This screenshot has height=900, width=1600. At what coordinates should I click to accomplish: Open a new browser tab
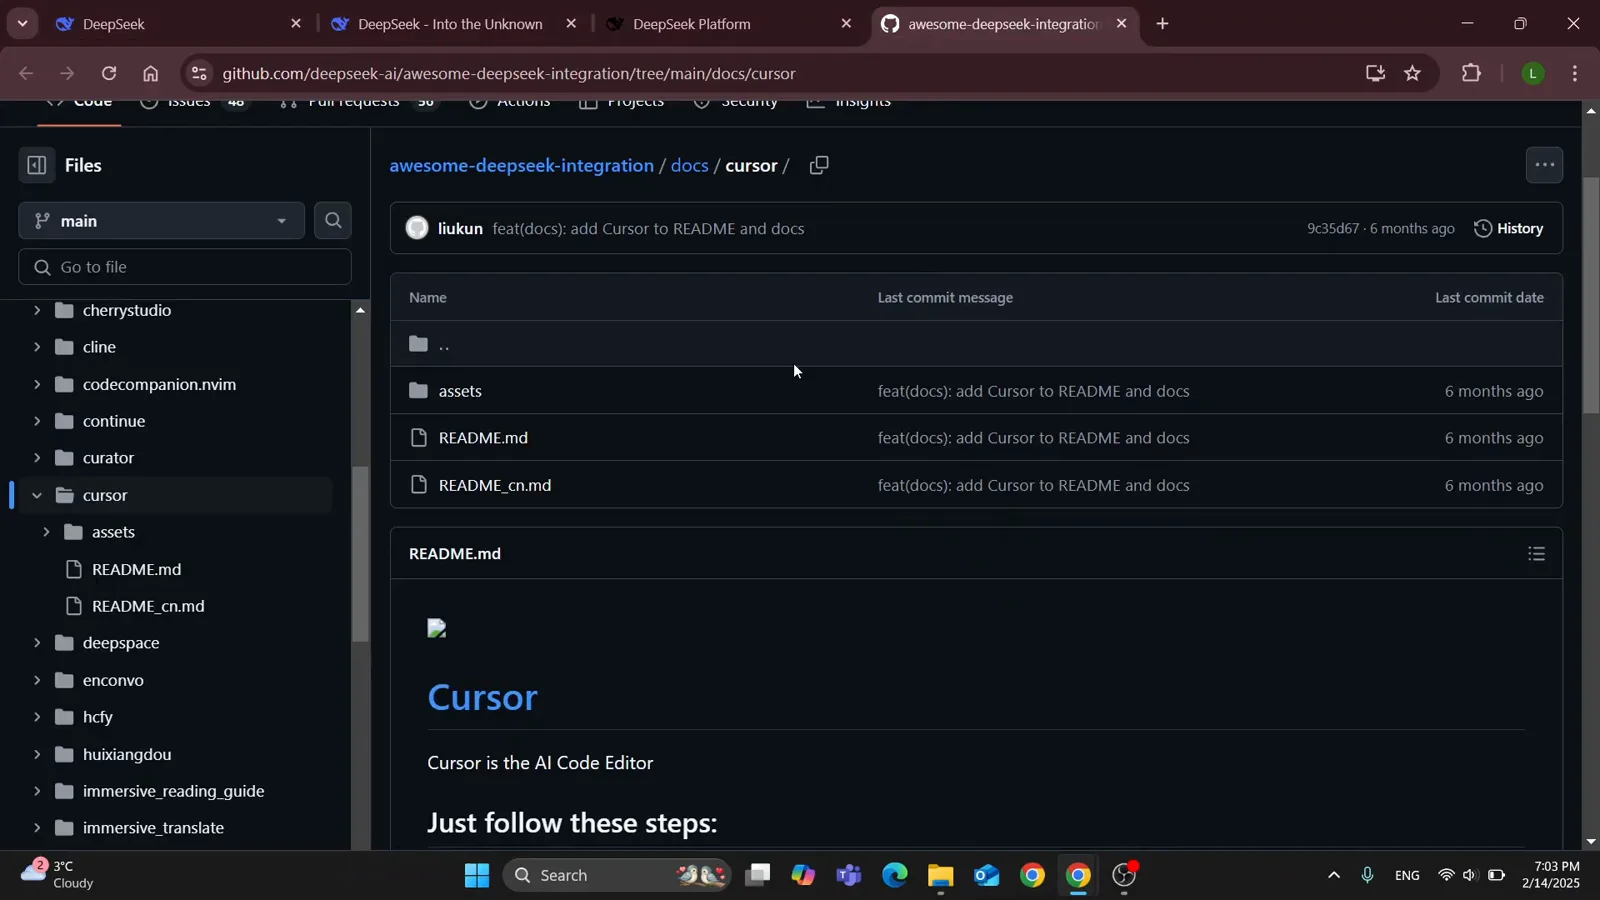click(1162, 24)
